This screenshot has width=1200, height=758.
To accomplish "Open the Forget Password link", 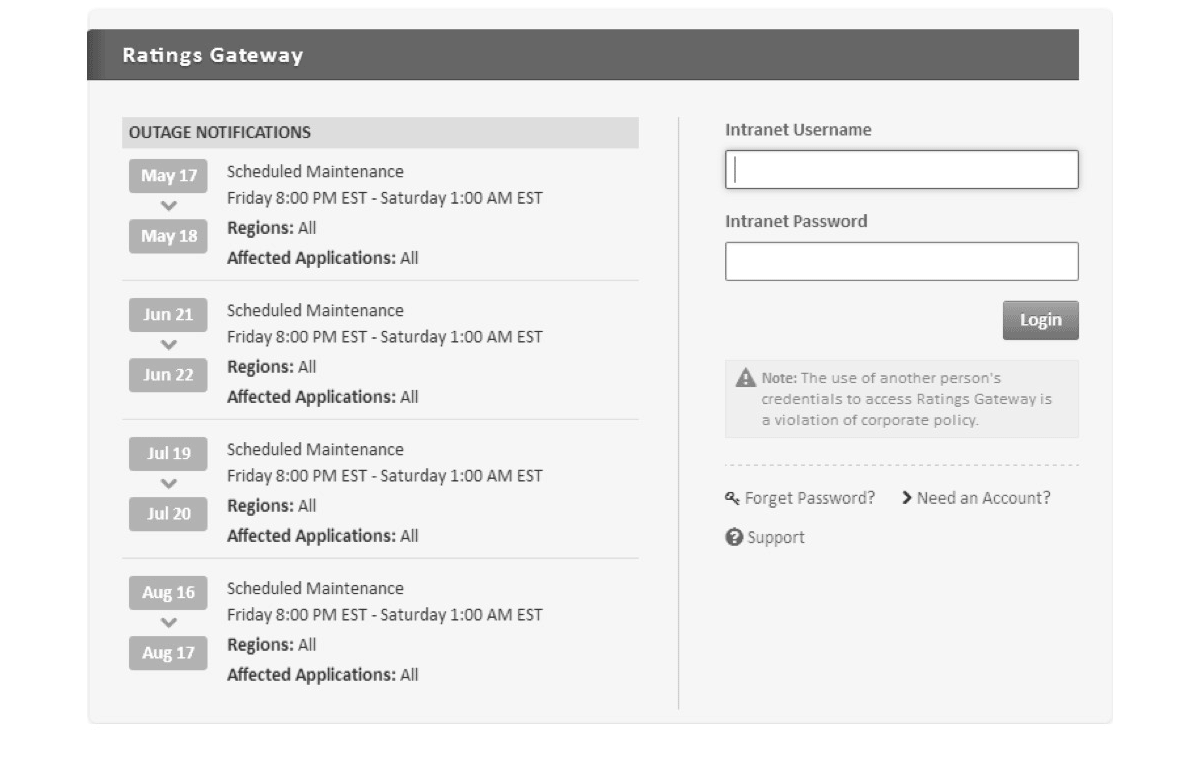I will pyautogui.click(x=809, y=498).
